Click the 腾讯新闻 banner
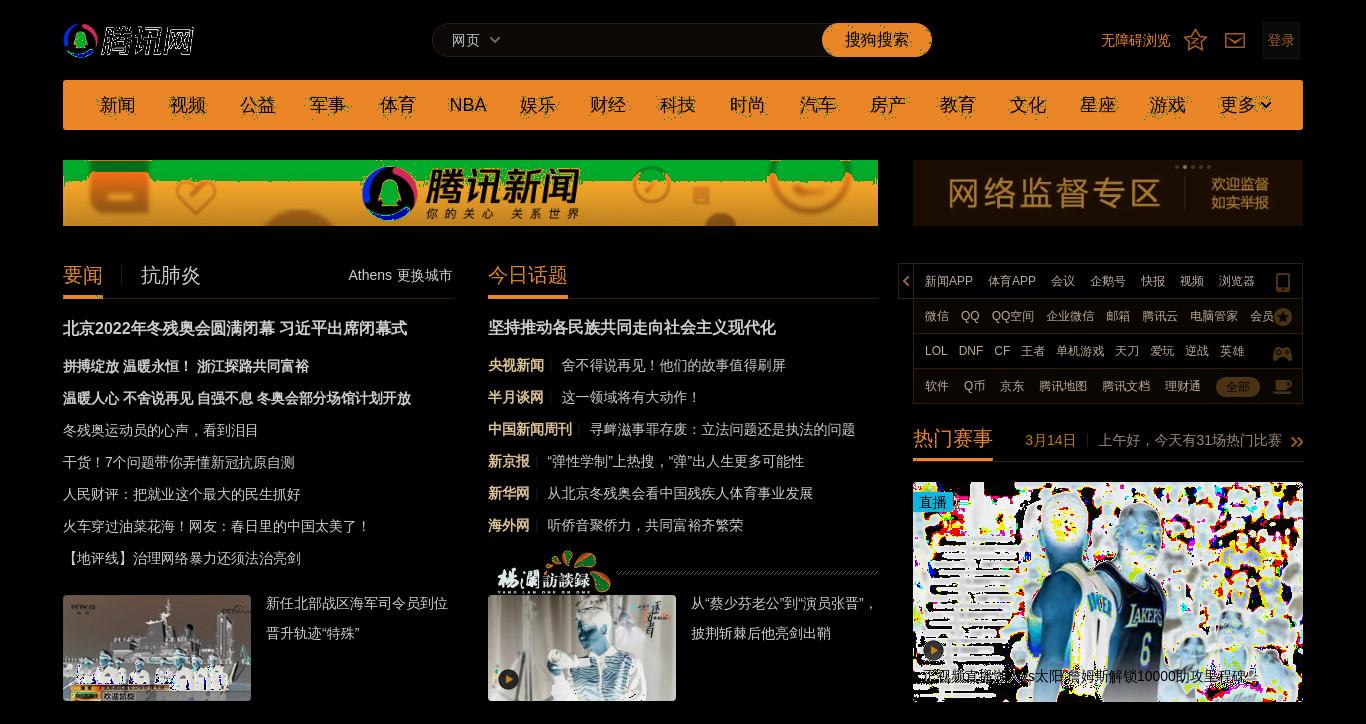This screenshot has height=724, width=1366. point(470,193)
